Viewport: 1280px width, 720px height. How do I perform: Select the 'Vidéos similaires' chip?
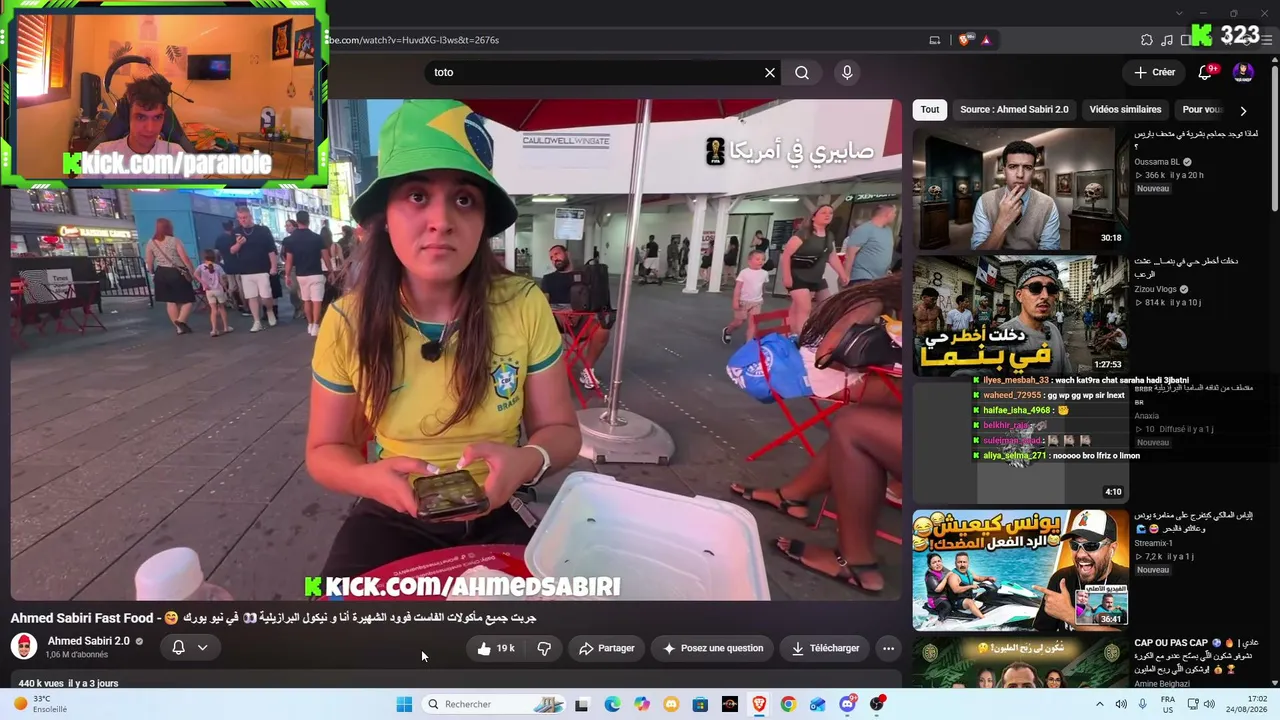(1125, 110)
